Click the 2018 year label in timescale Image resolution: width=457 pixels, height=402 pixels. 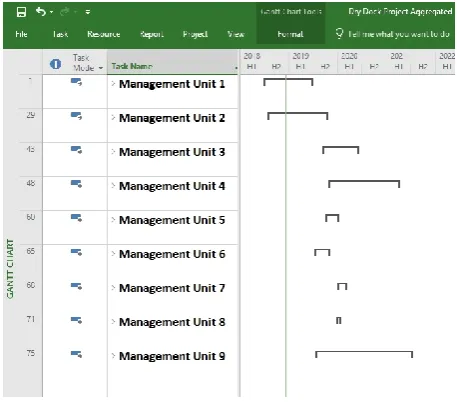[252, 56]
